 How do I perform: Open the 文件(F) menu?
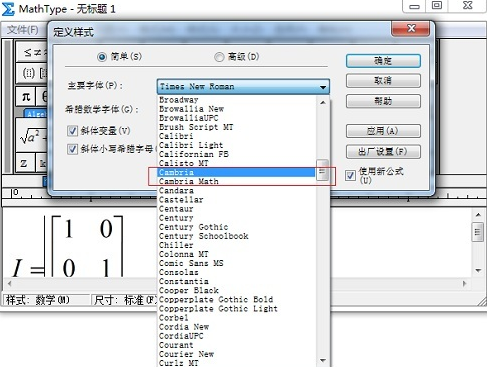coord(23,30)
